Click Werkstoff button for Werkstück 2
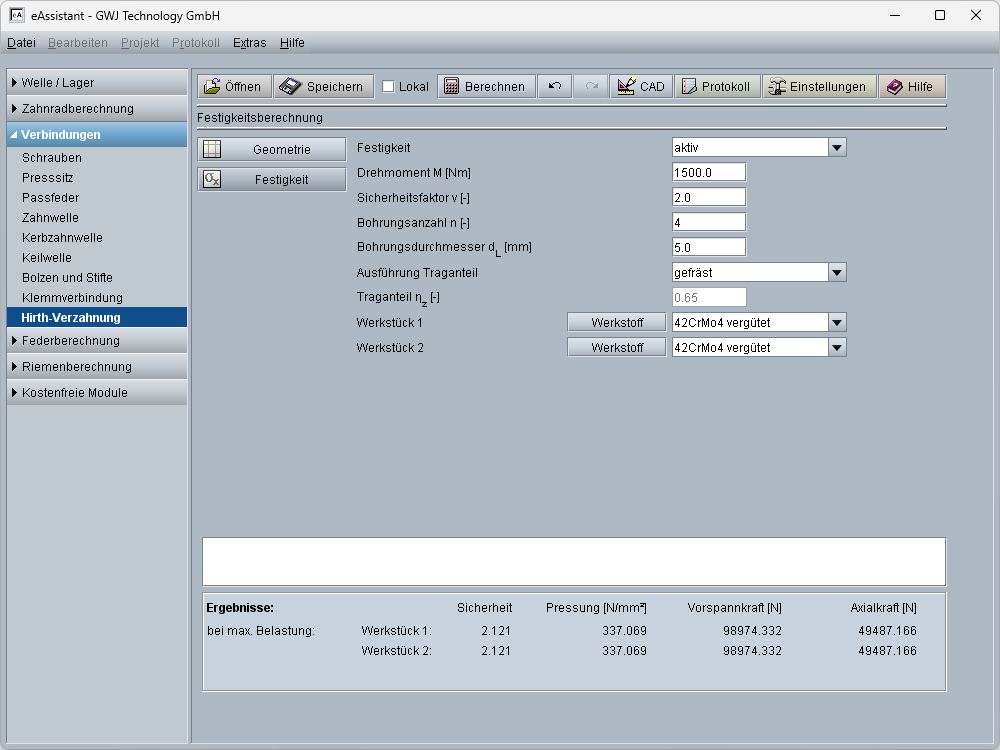Screen dimensions: 1000x750 coord(616,348)
